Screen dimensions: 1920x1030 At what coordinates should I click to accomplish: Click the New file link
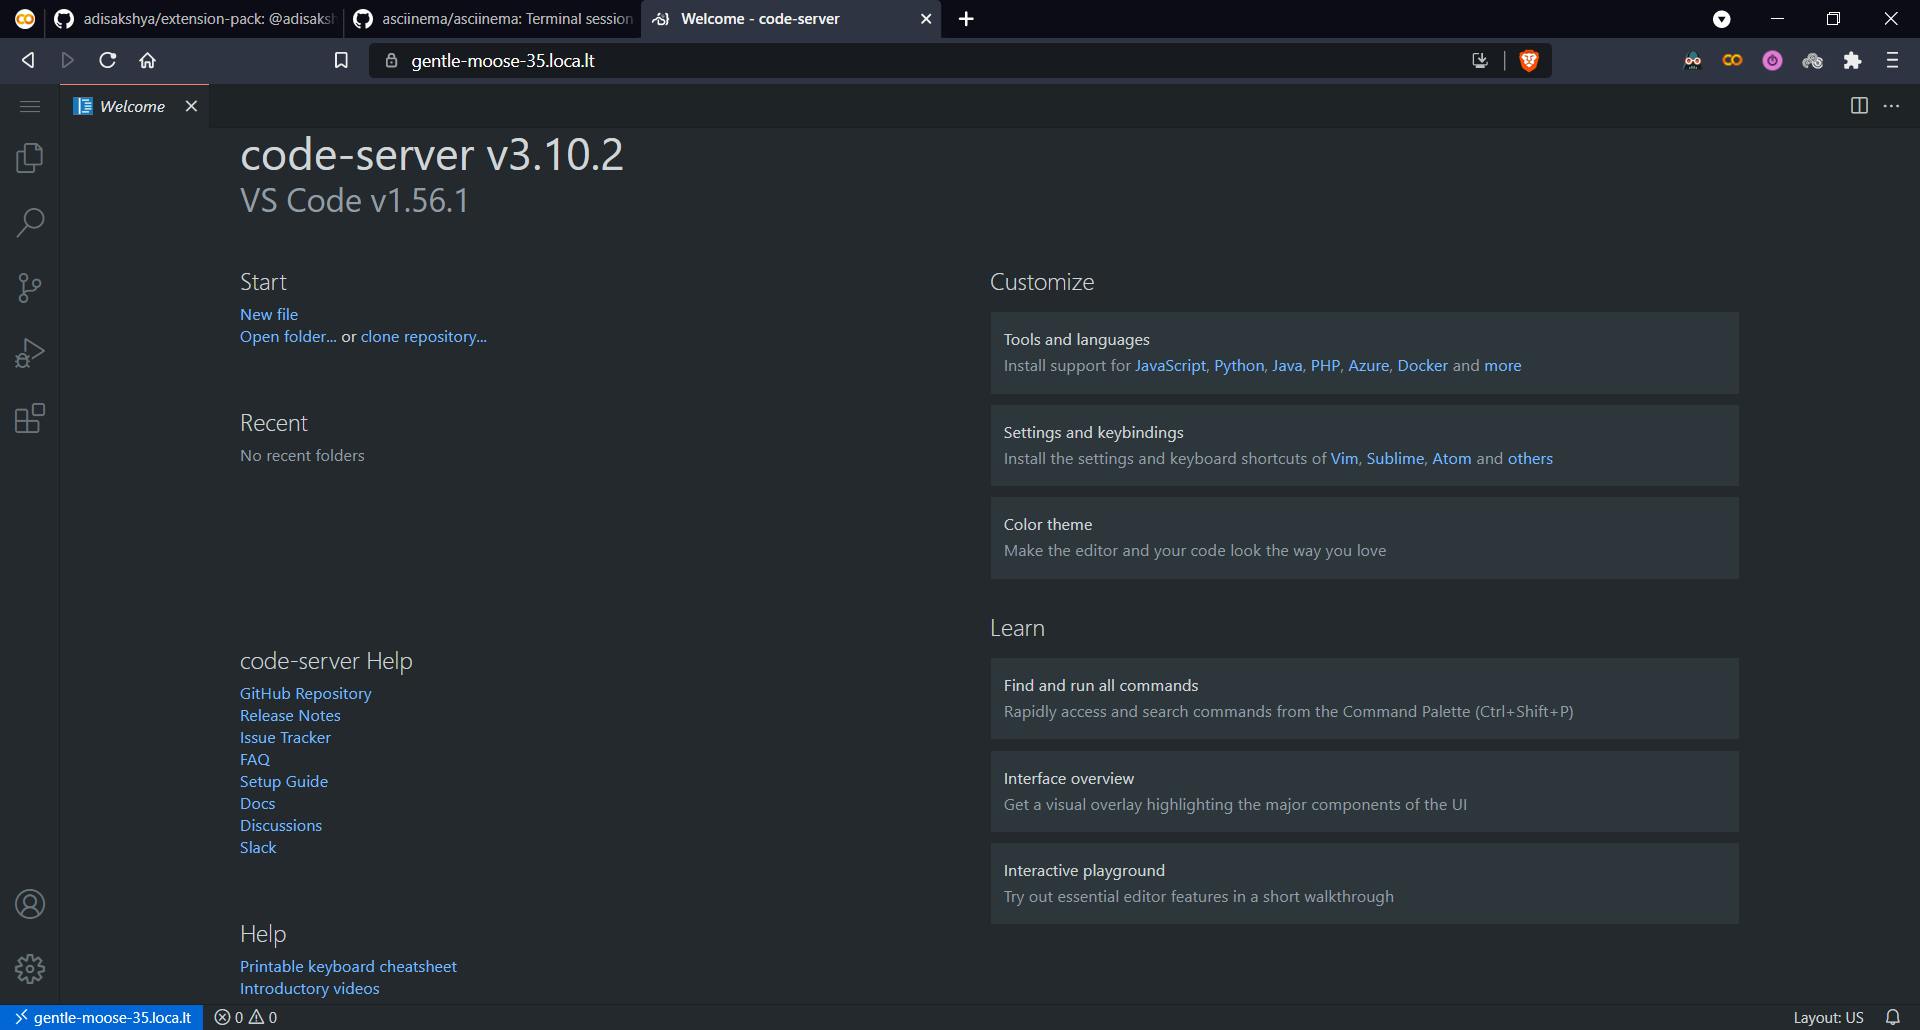pyautogui.click(x=268, y=314)
